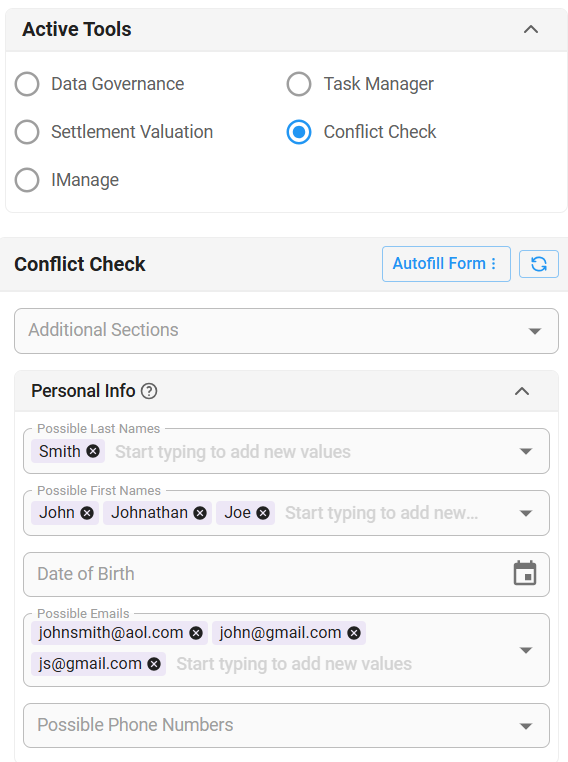The height and width of the screenshot is (762, 568).
Task: Delete the Johnathan name chip
Action: coord(200,513)
